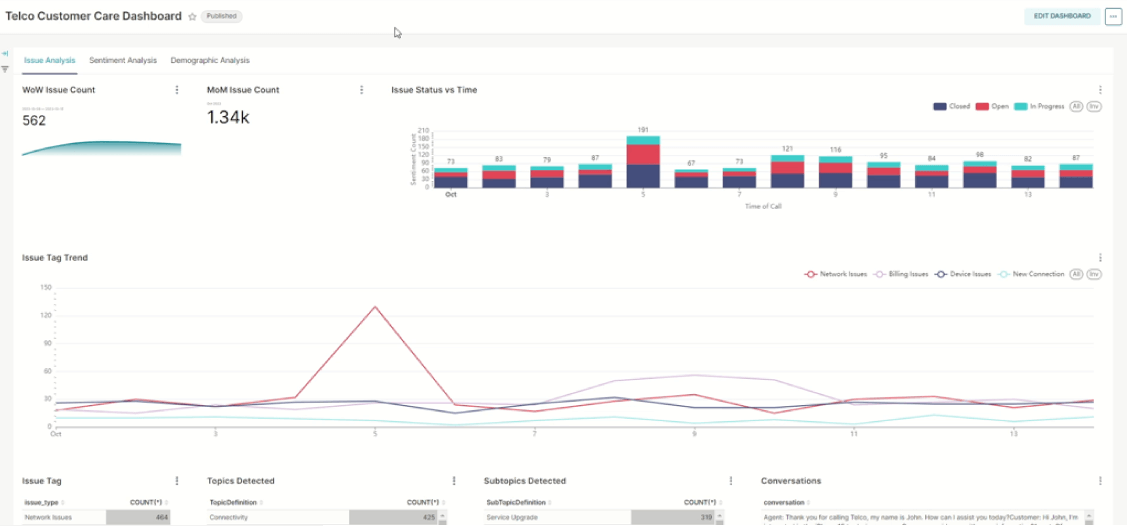Switch to the Demographic Analysis tab
Viewport: 1134px width, 526px height.
210,61
